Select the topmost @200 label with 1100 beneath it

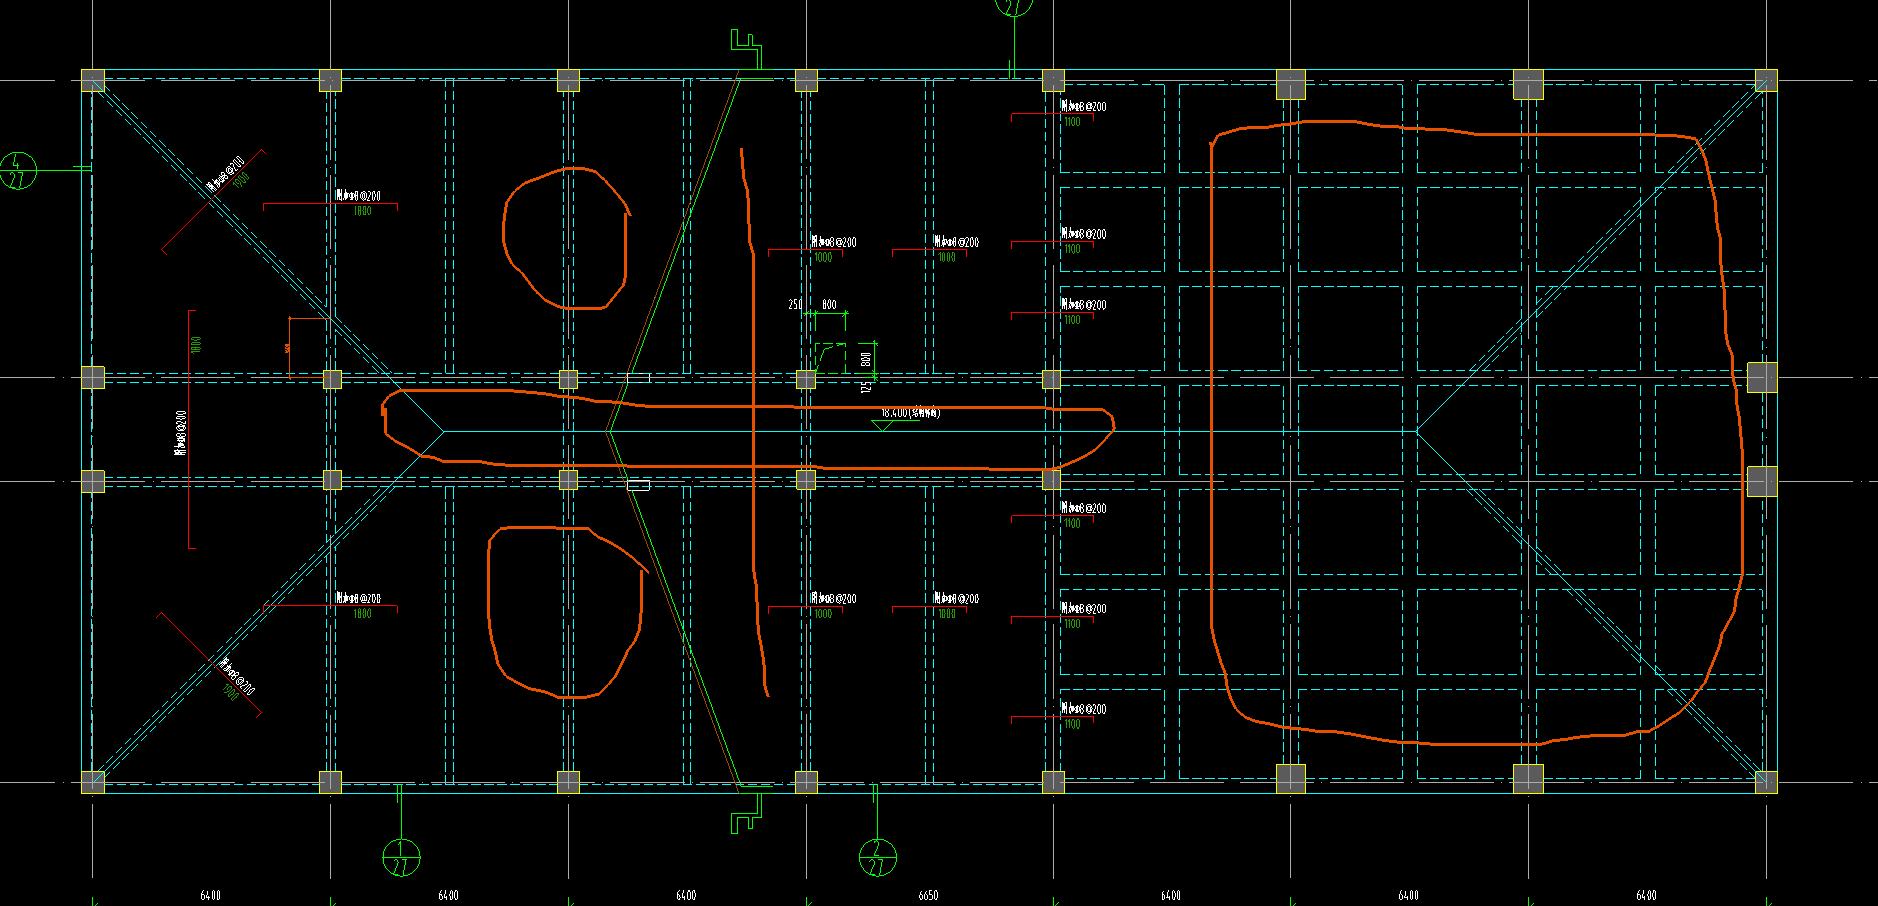1084,106
